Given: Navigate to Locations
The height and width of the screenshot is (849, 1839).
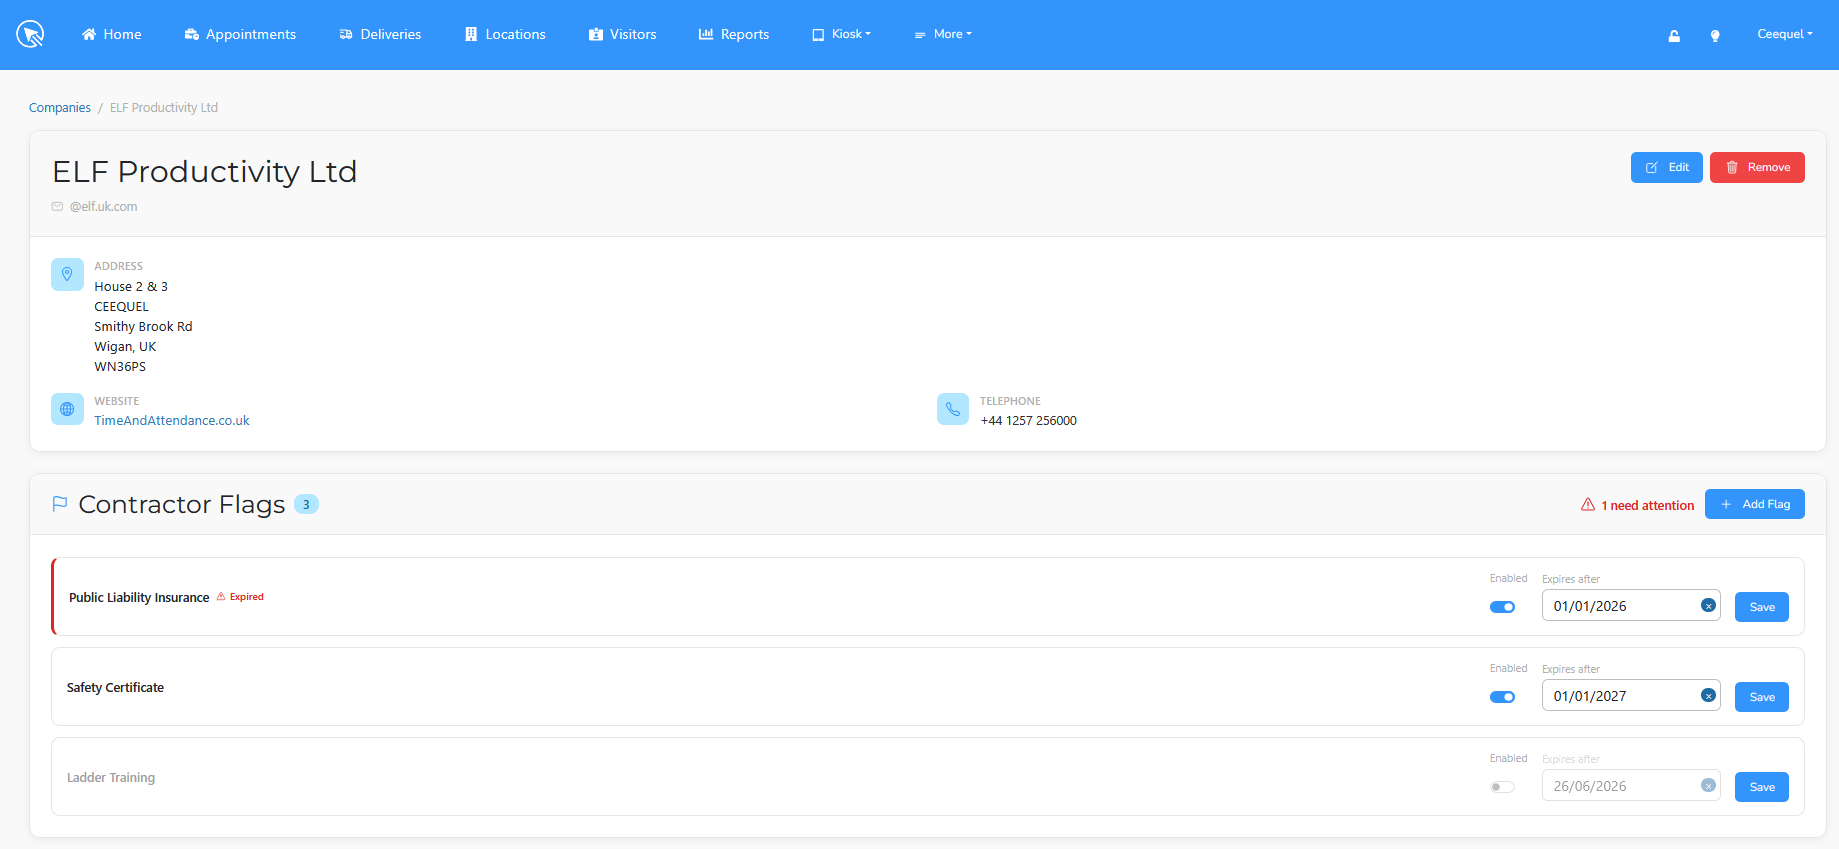Looking at the screenshot, I should tap(505, 34).
